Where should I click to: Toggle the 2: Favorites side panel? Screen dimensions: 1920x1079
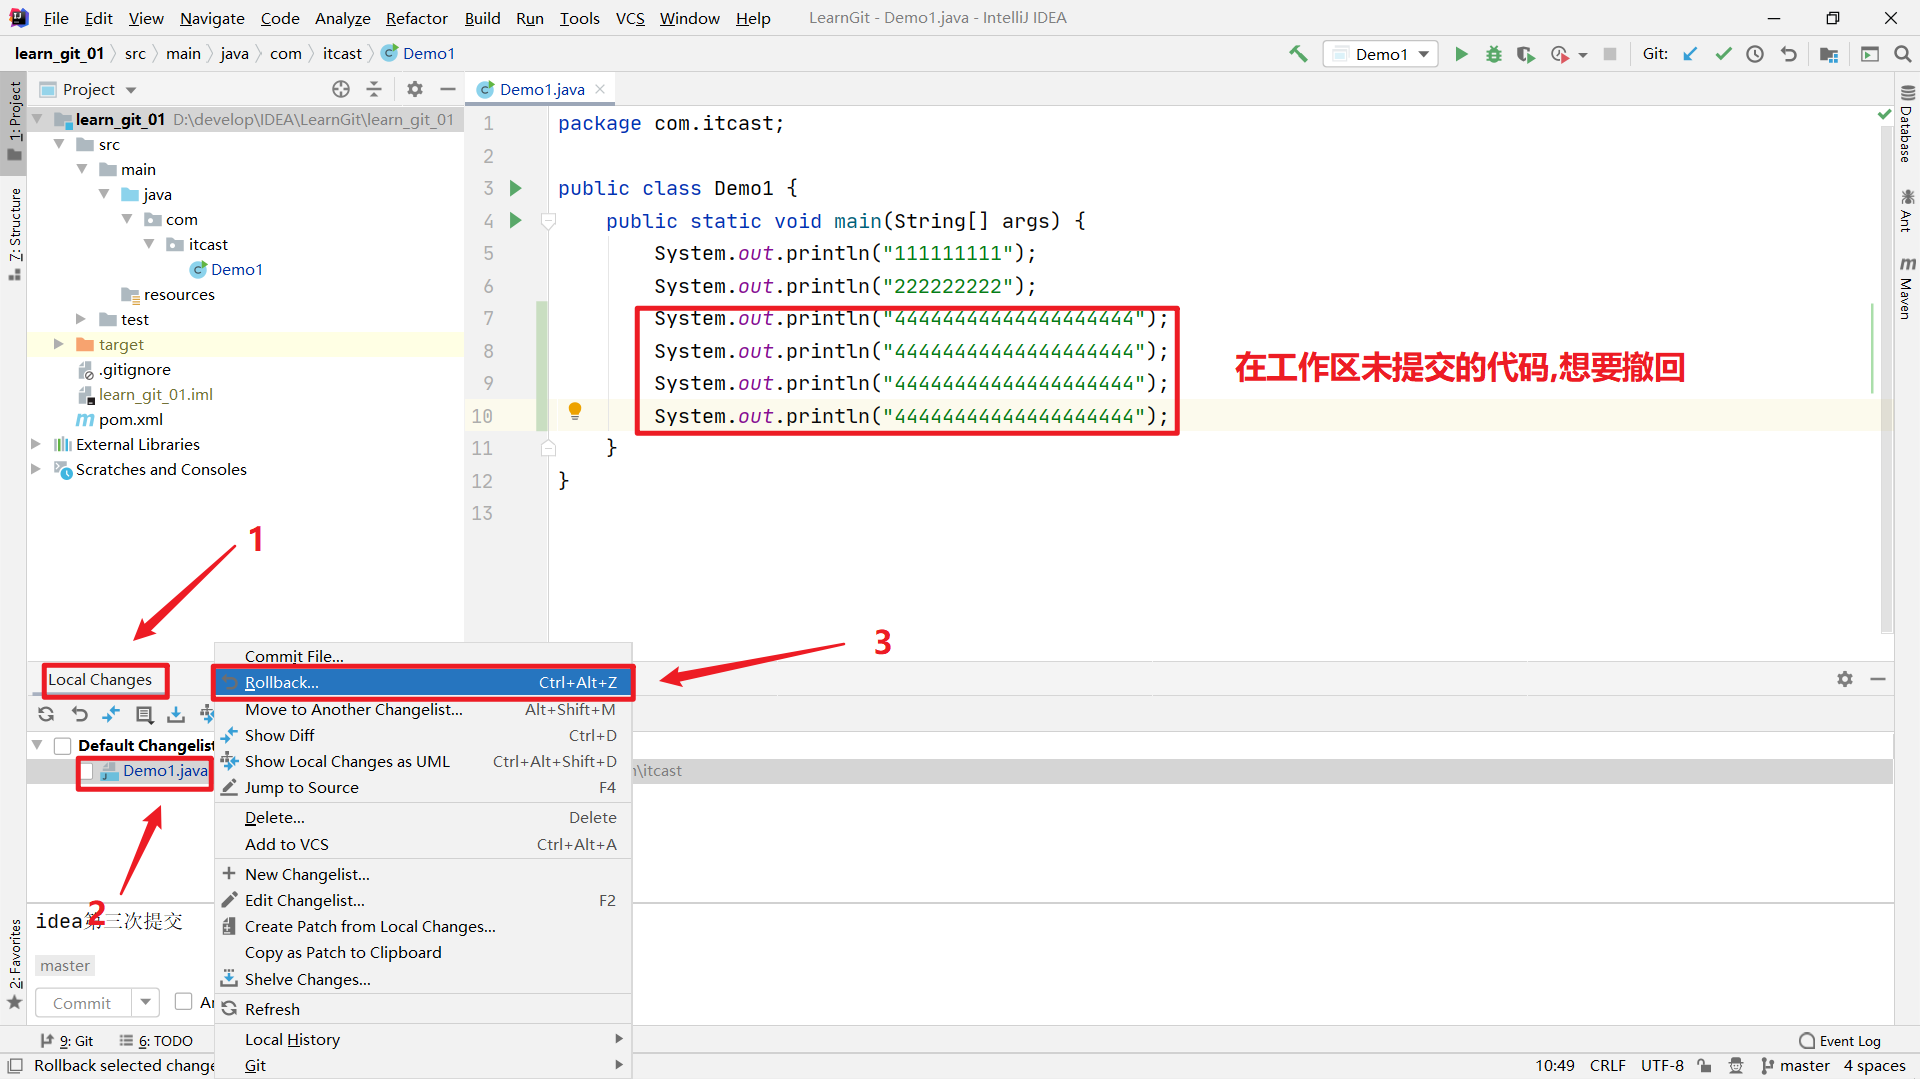coord(14,963)
